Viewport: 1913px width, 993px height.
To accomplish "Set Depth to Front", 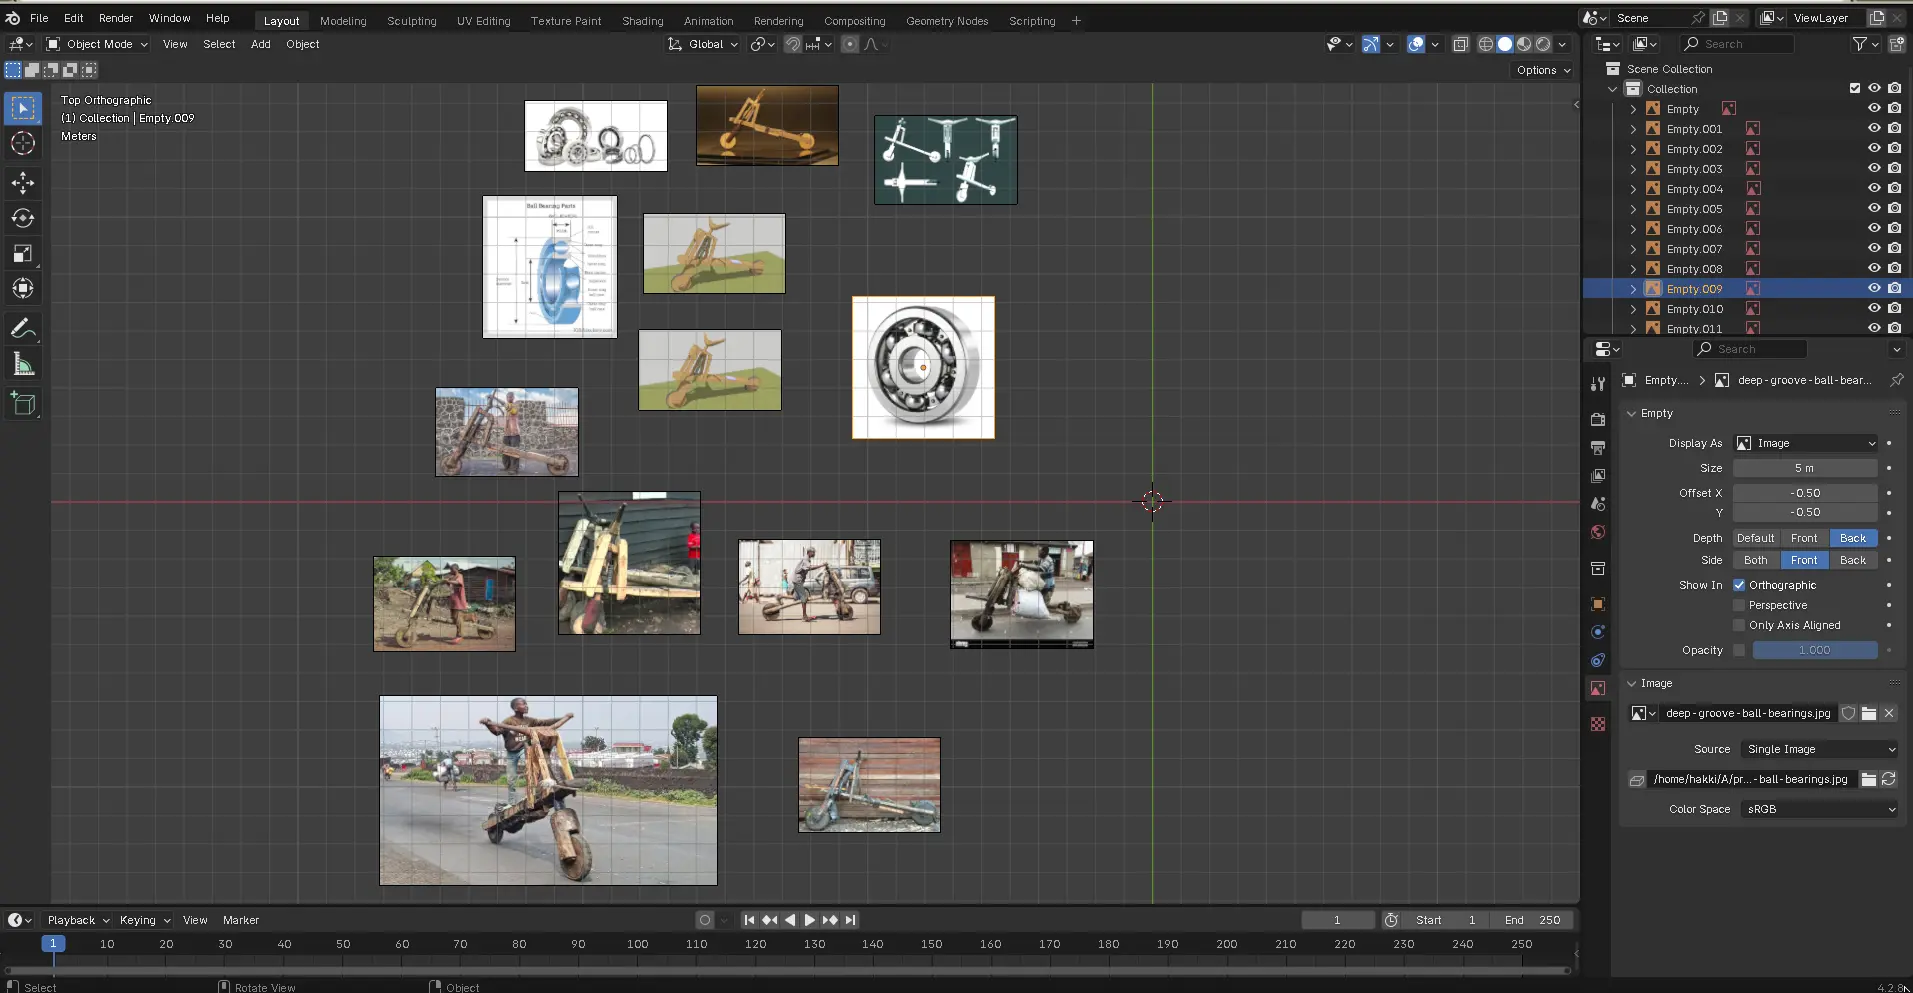I will point(1805,538).
